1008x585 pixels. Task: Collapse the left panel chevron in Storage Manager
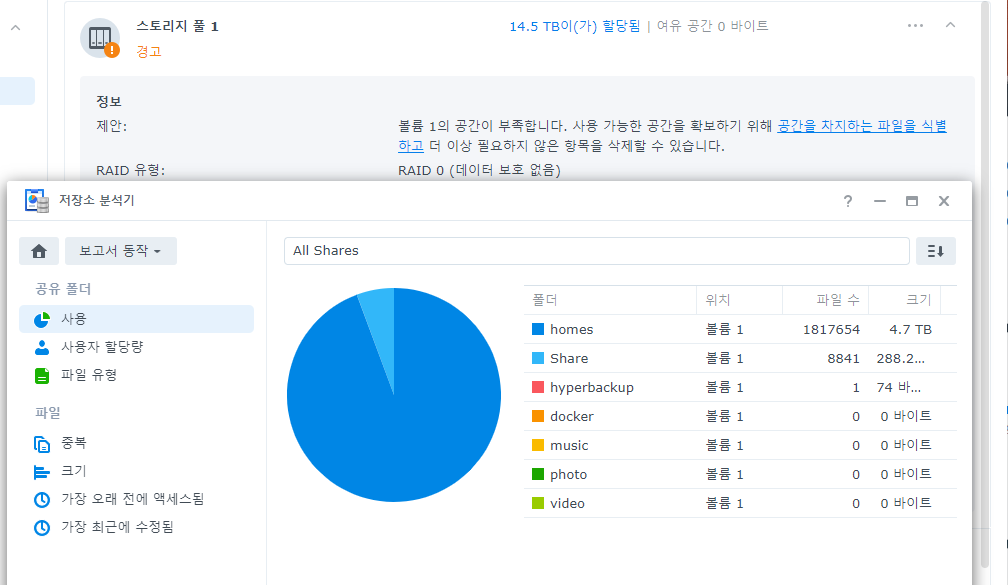pos(15,28)
